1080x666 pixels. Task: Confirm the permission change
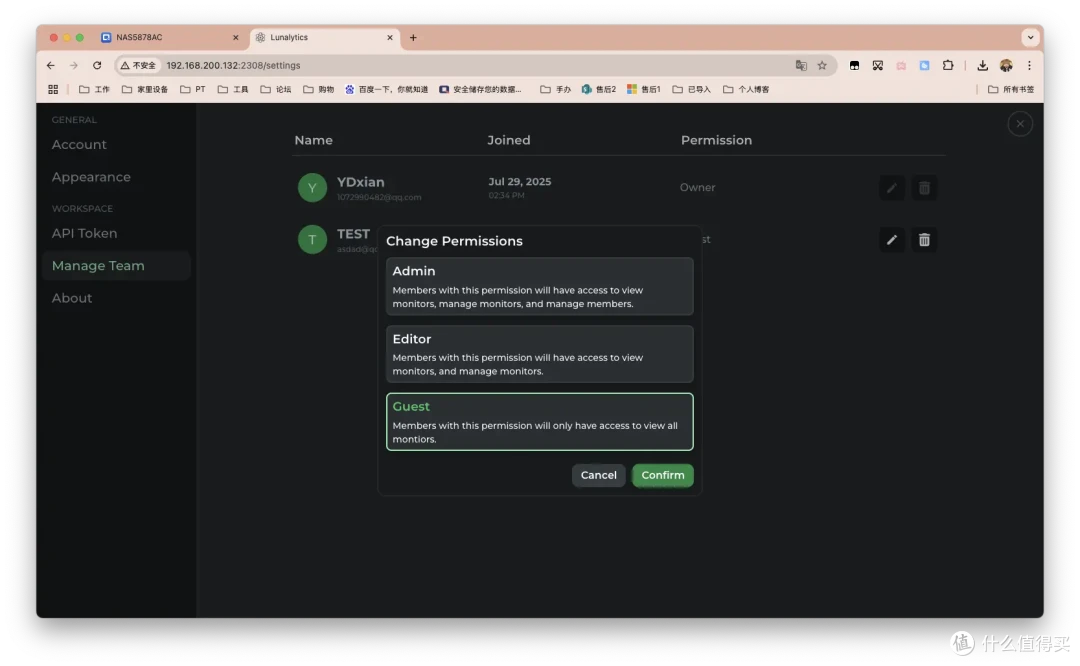pyautogui.click(x=663, y=475)
